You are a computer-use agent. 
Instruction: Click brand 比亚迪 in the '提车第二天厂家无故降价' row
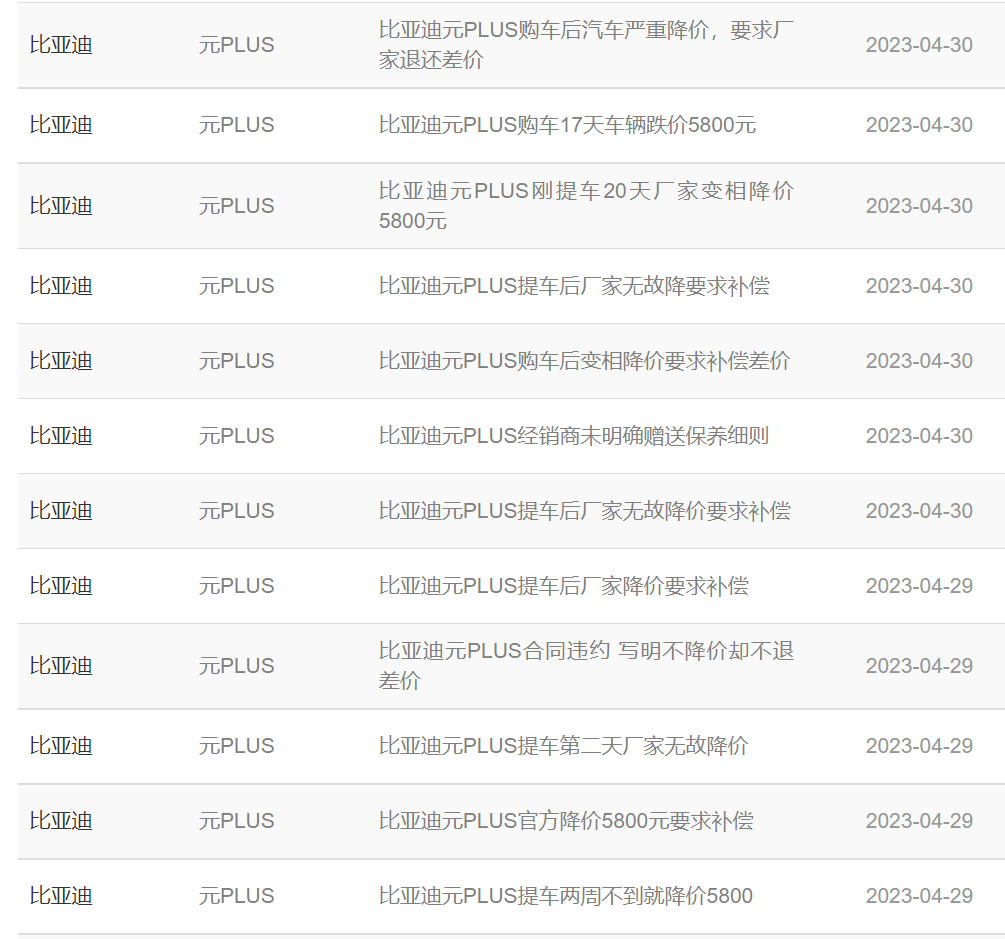(61, 746)
